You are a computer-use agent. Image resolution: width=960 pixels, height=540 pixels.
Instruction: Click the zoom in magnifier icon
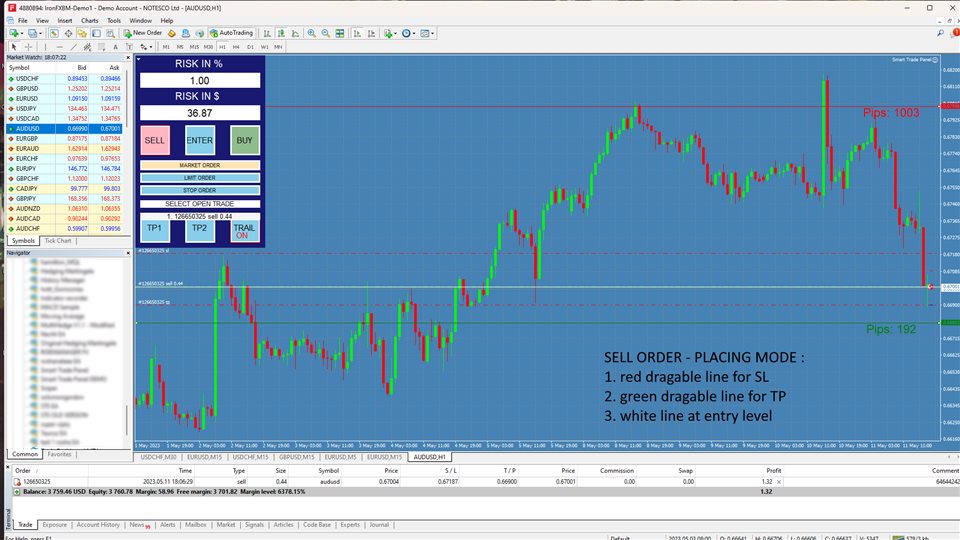pos(311,33)
